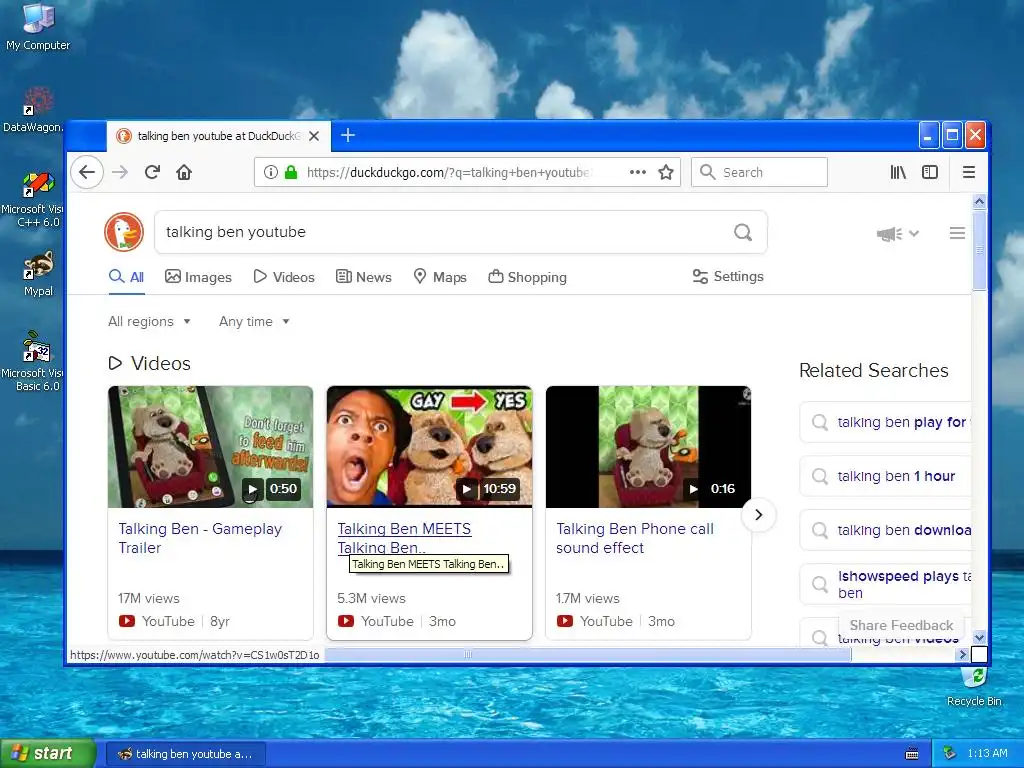Open the All regions dropdown
1024x768 pixels.
[150, 321]
